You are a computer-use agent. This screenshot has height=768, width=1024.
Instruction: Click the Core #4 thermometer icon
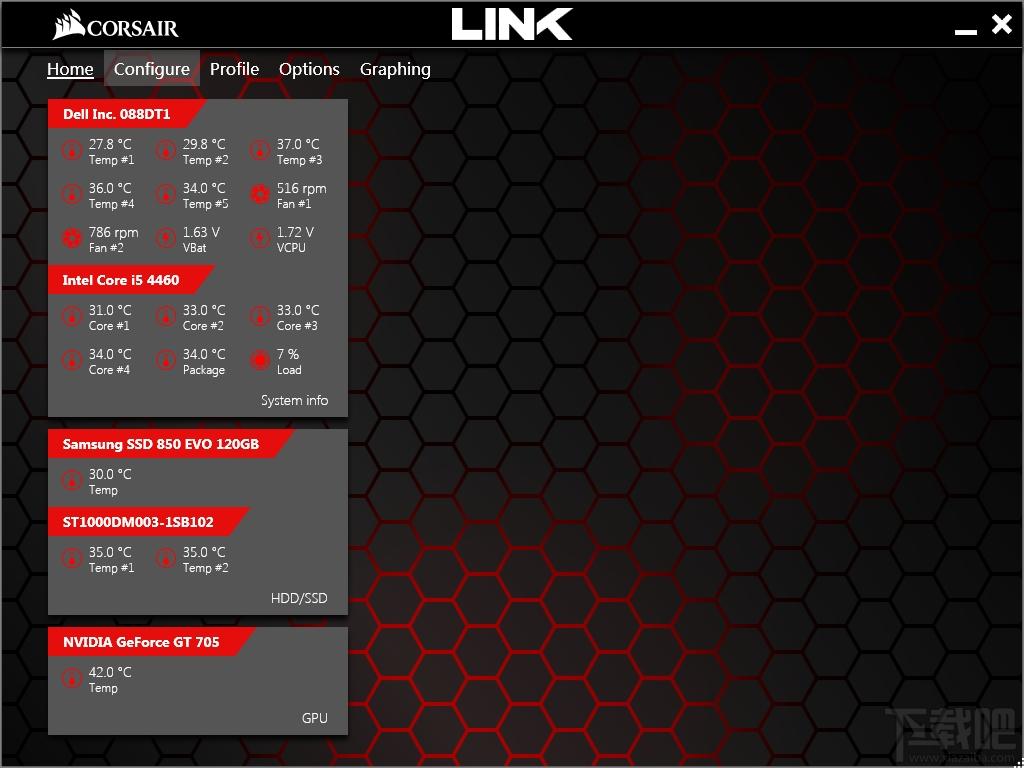[x=72, y=360]
